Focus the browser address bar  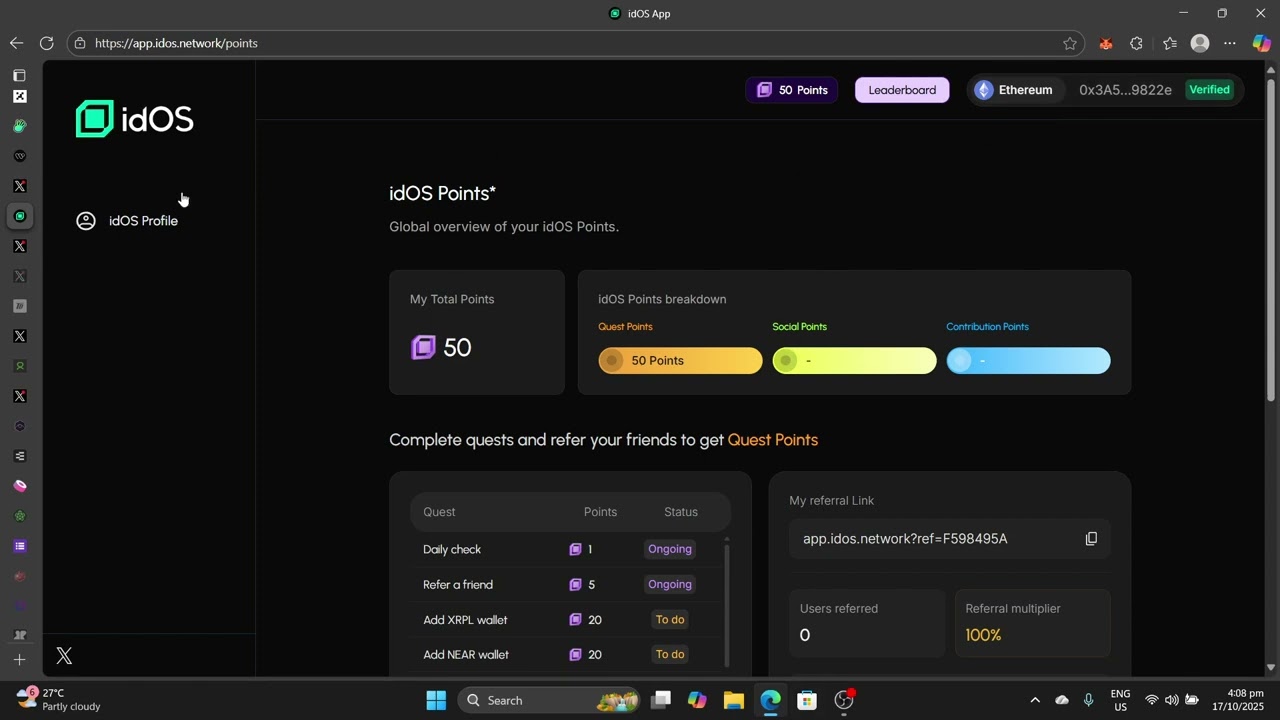coord(575,43)
